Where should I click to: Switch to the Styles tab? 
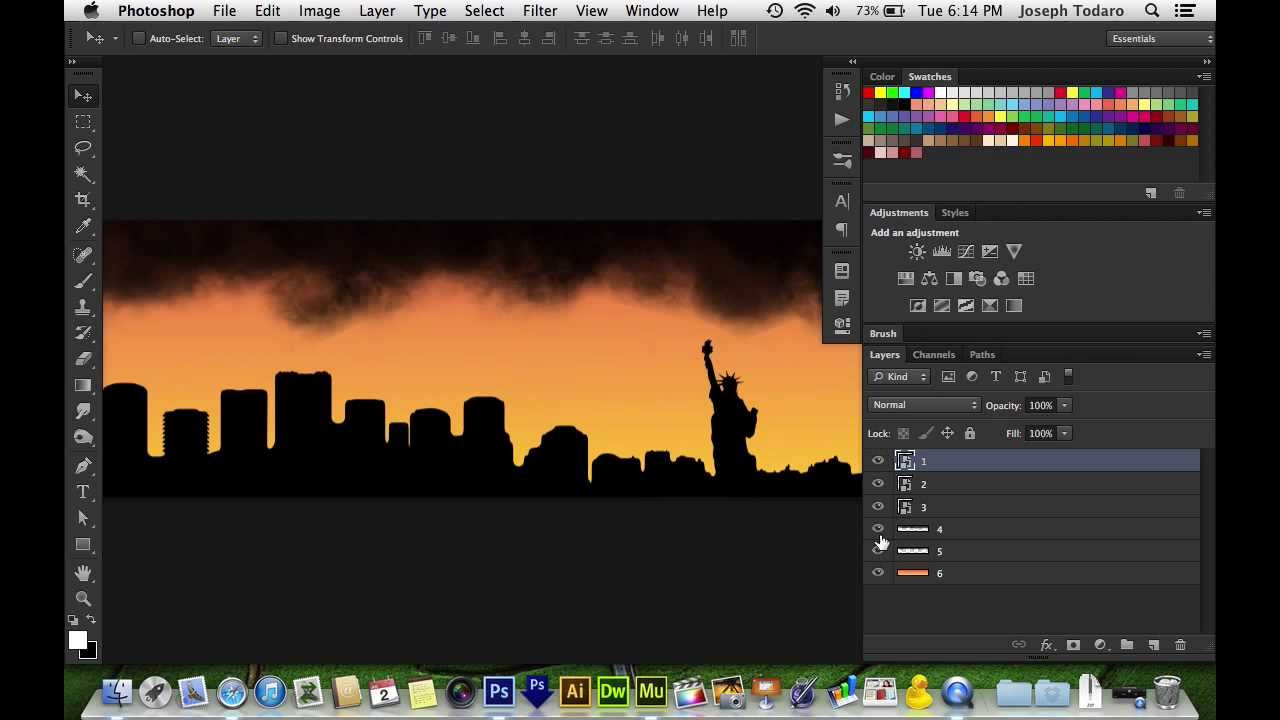(x=955, y=213)
